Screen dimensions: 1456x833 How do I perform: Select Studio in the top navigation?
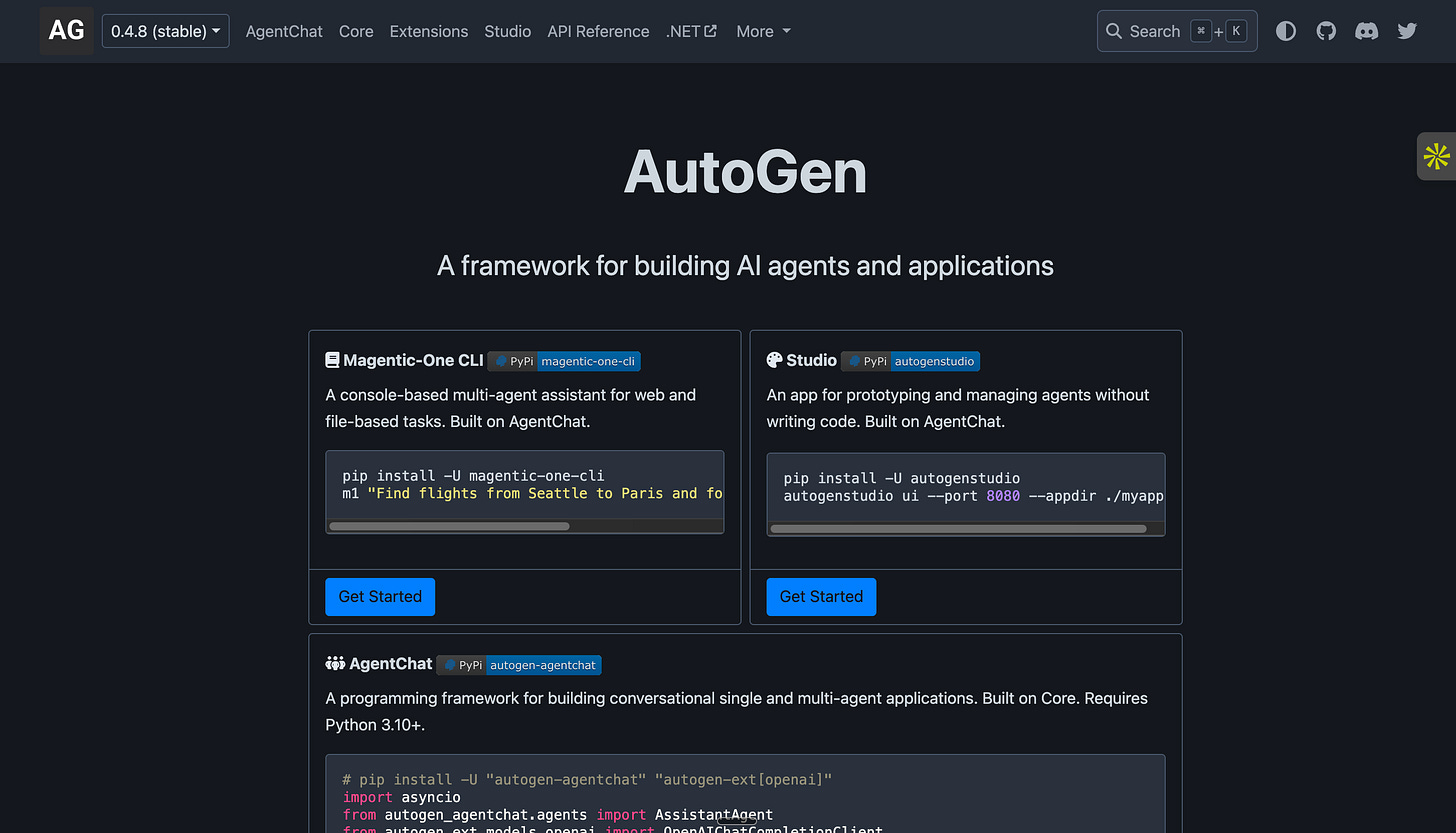[508, 31]
